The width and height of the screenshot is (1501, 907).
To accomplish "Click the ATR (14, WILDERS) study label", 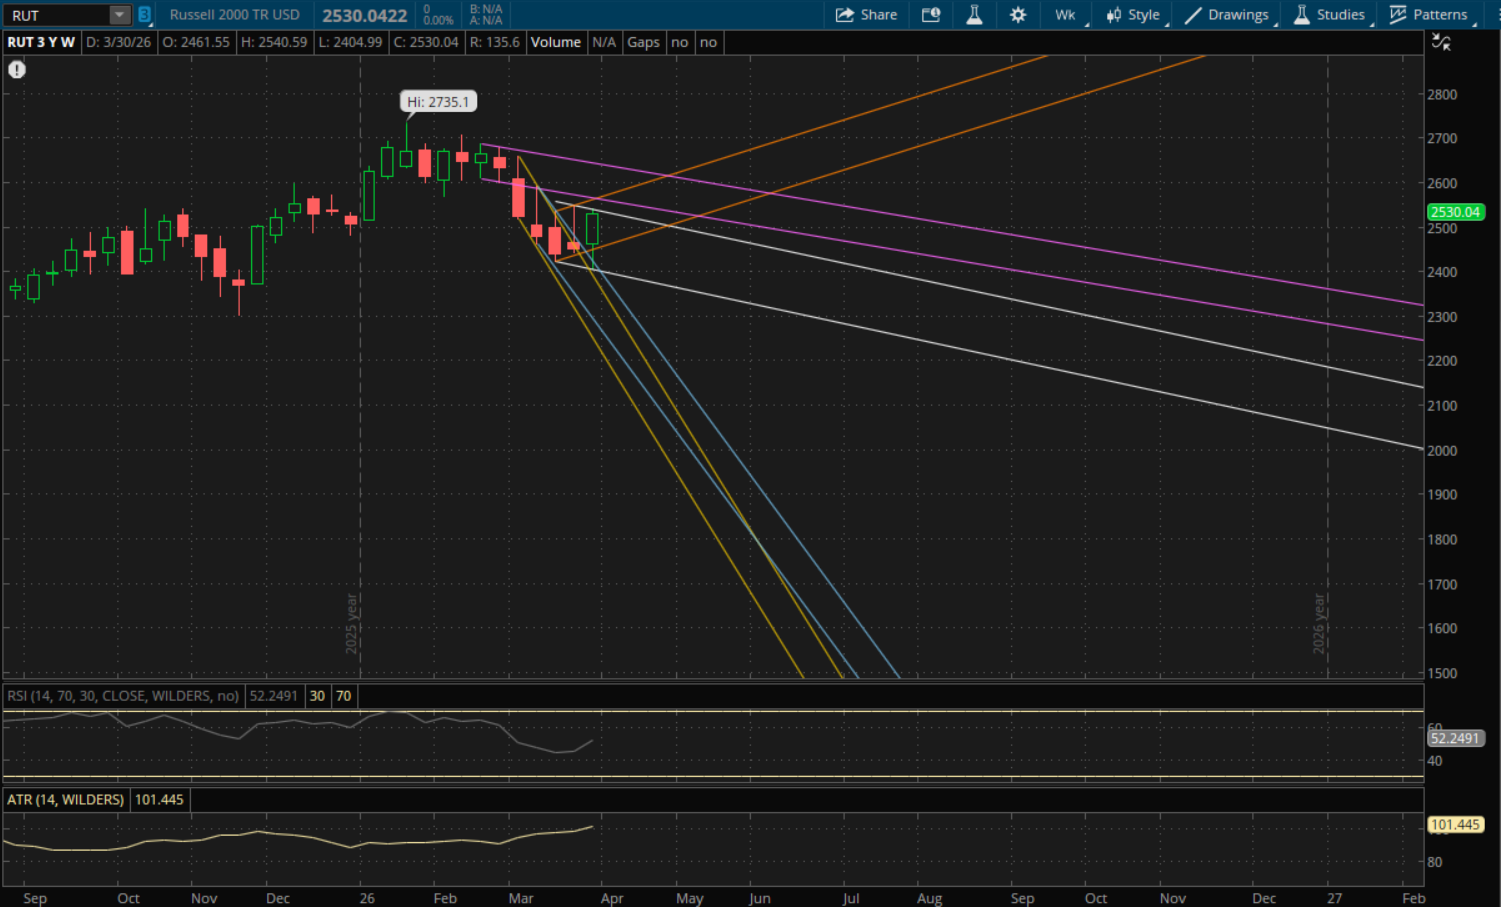I will [65, 800].
